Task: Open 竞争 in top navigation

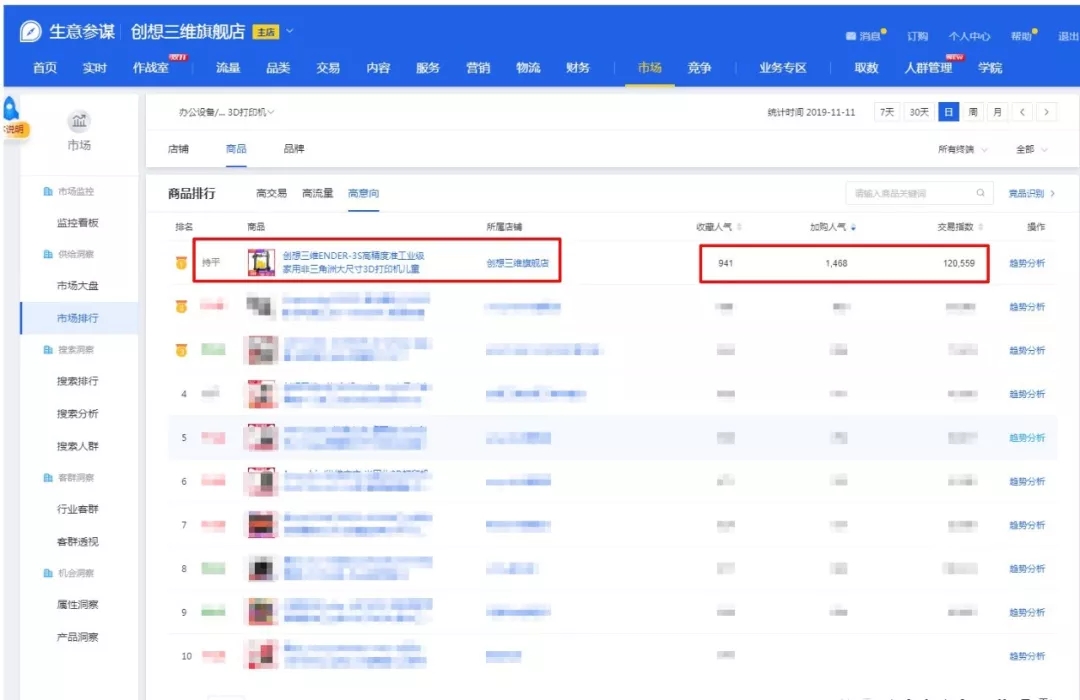Action: [699, 68]
